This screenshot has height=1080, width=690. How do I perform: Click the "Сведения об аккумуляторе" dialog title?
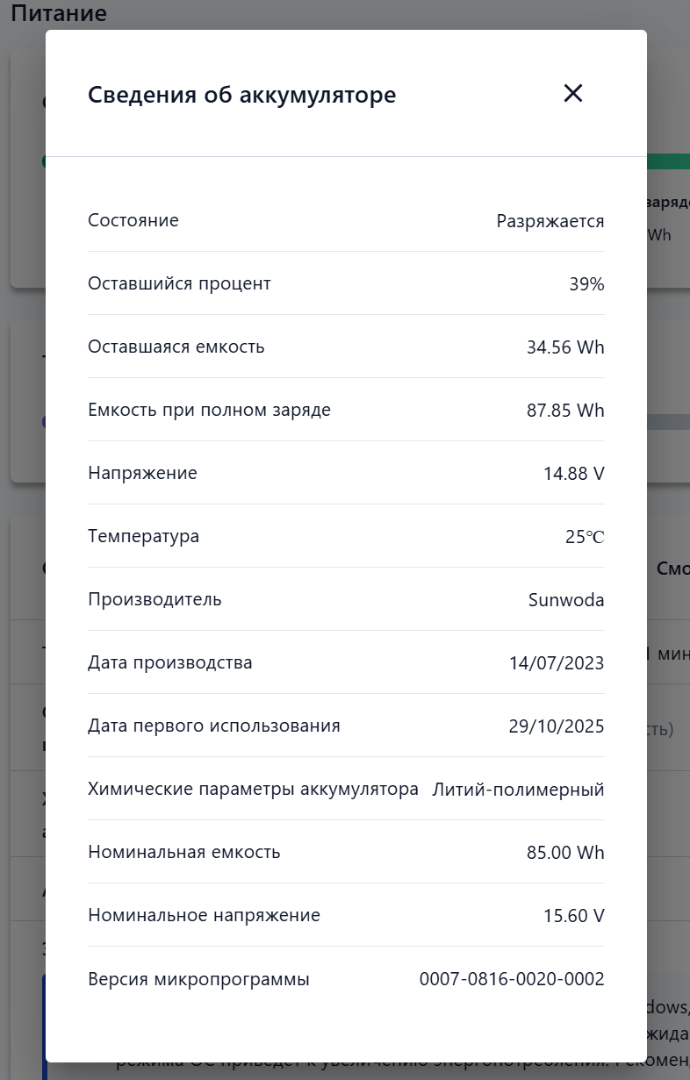(x=242, y=95)
